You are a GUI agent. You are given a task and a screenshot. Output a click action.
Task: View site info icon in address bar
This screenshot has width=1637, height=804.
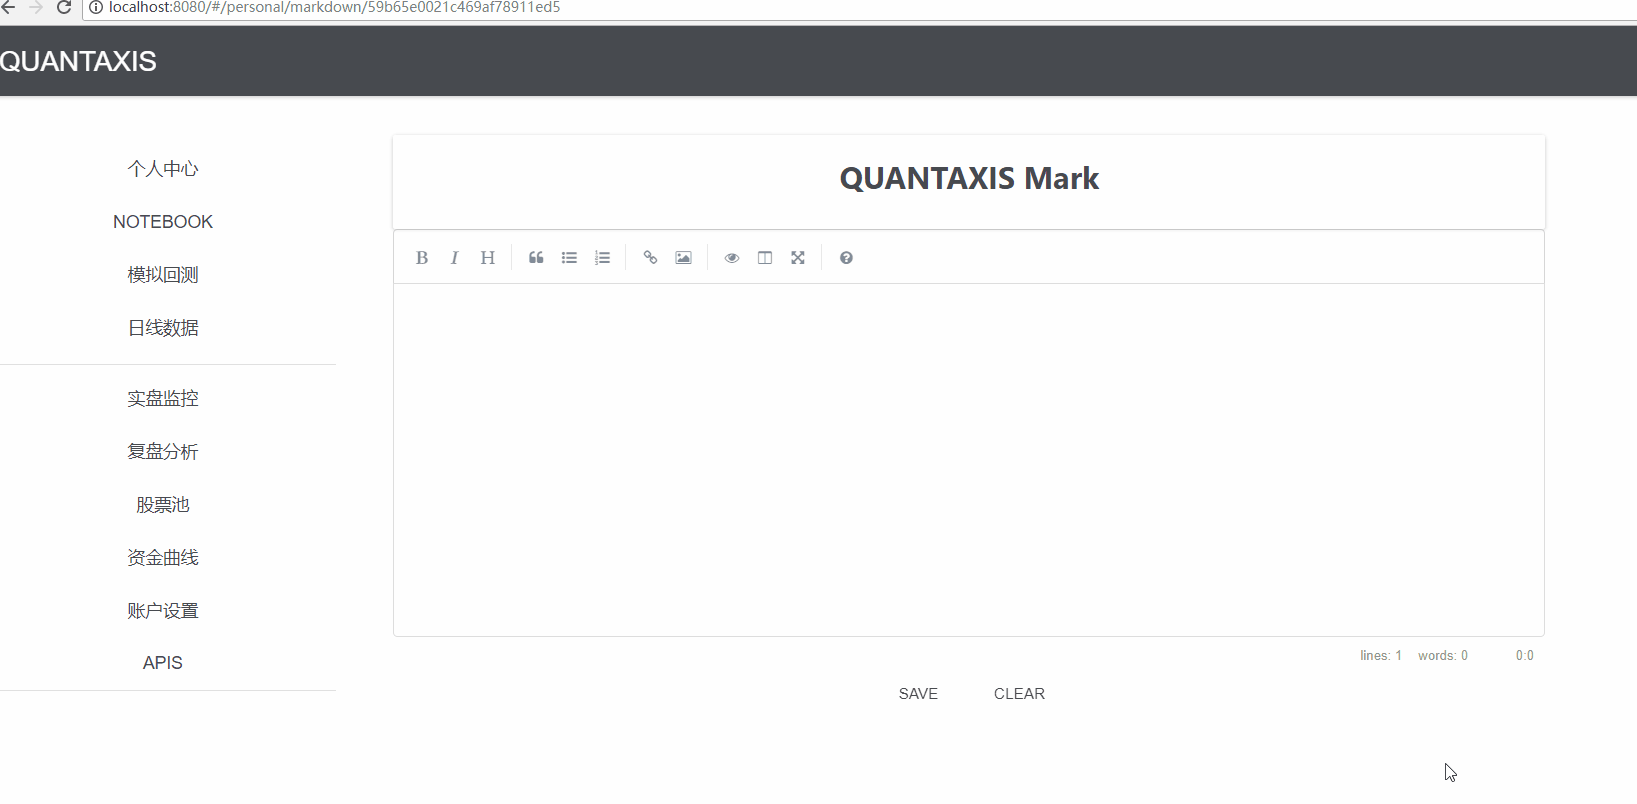click(x=96, y=7)
